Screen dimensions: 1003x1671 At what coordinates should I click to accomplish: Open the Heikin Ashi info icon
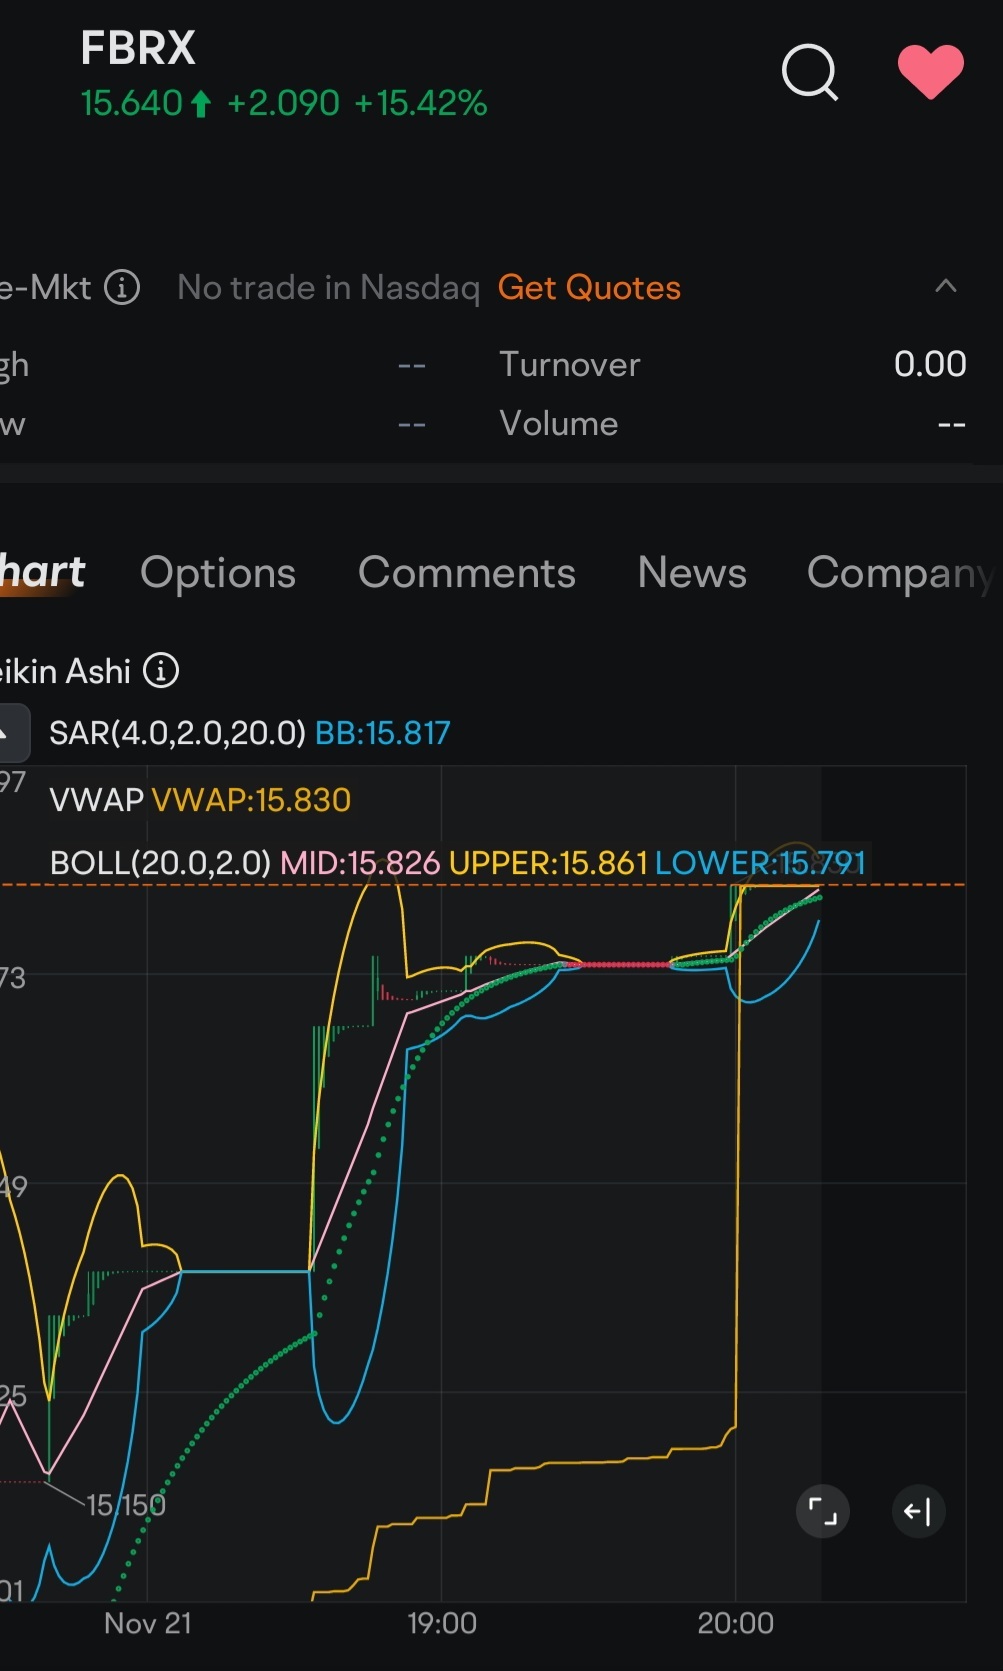point(161,670)
